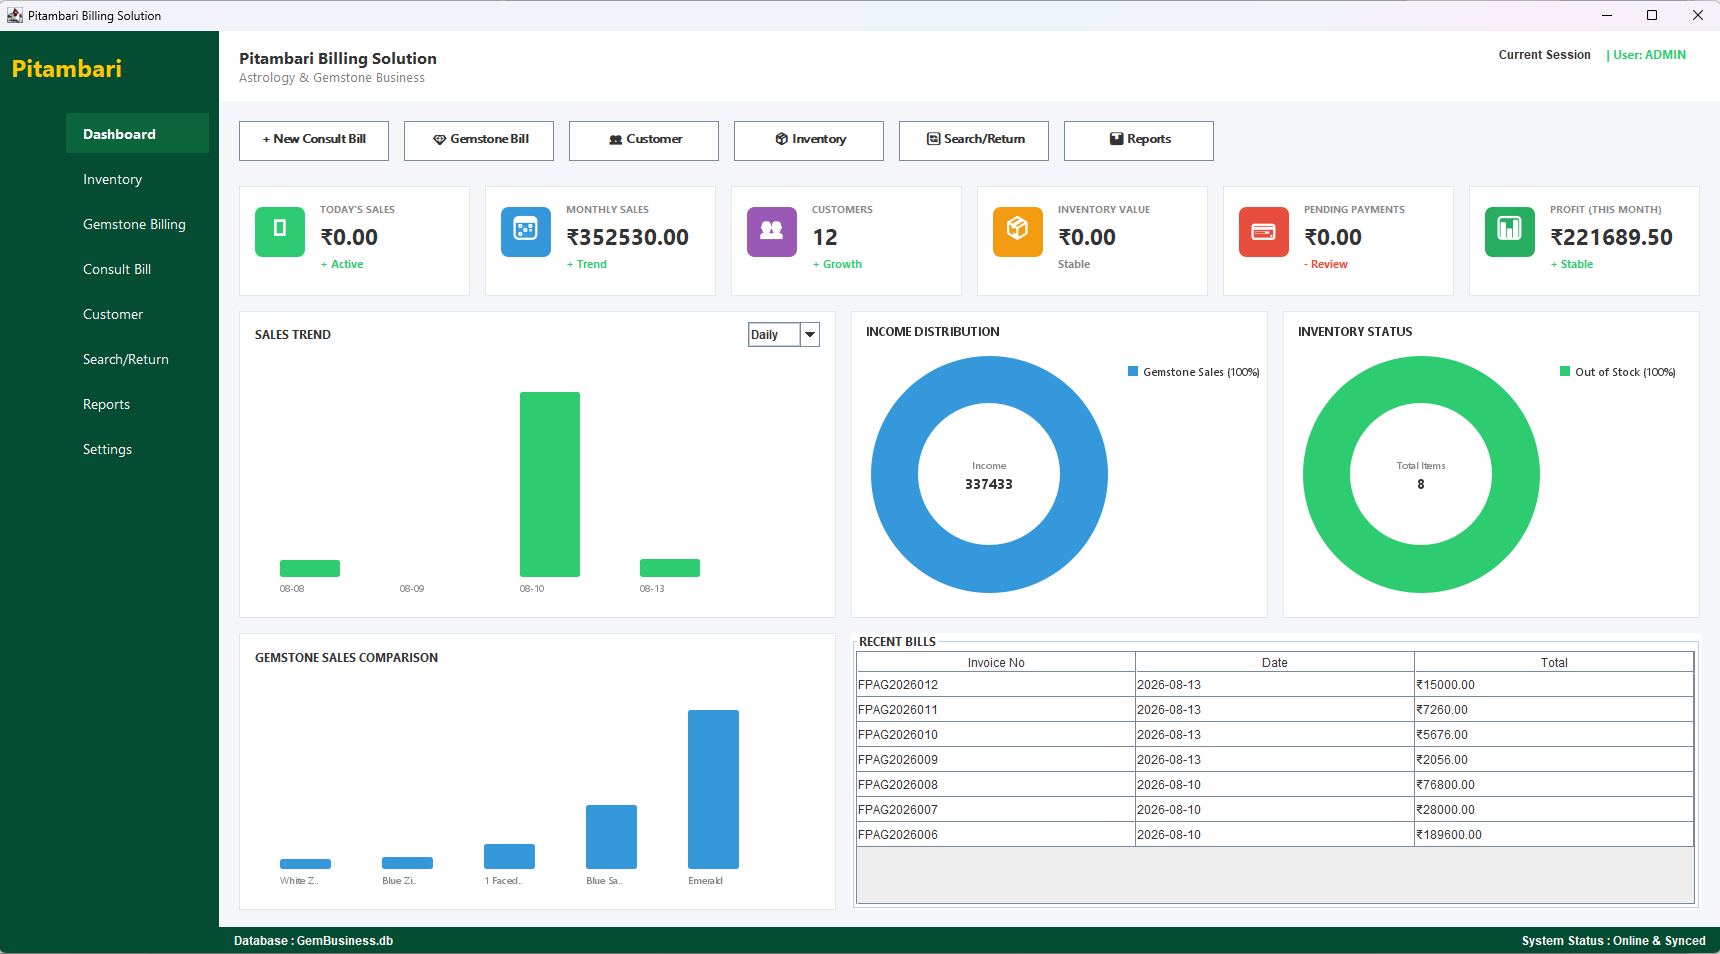
Task: Go to Settings in the sidebar
Action: point(107,449)
